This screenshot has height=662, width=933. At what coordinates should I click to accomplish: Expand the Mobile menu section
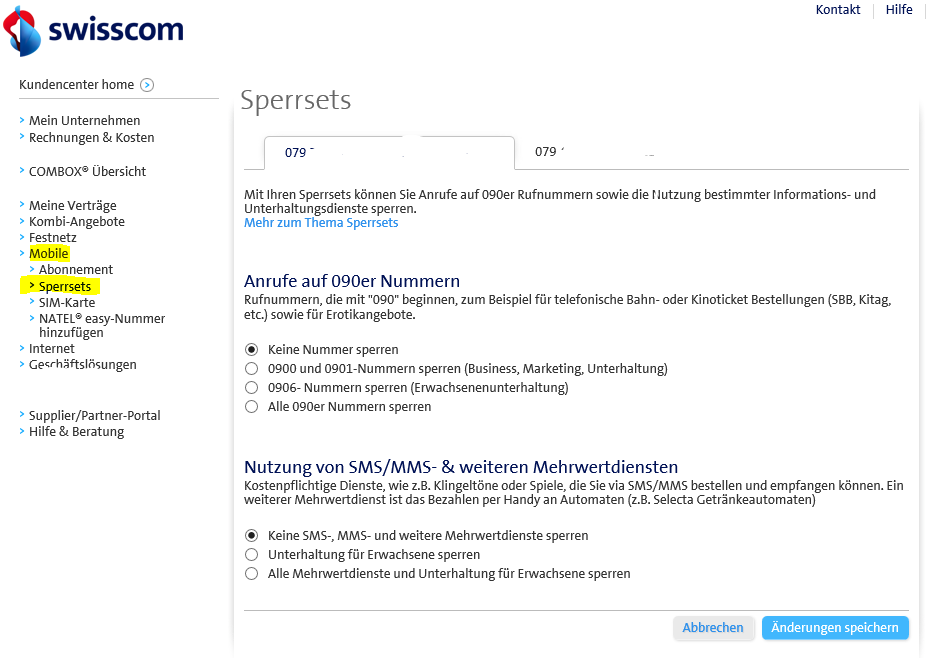tap(48, 254)
